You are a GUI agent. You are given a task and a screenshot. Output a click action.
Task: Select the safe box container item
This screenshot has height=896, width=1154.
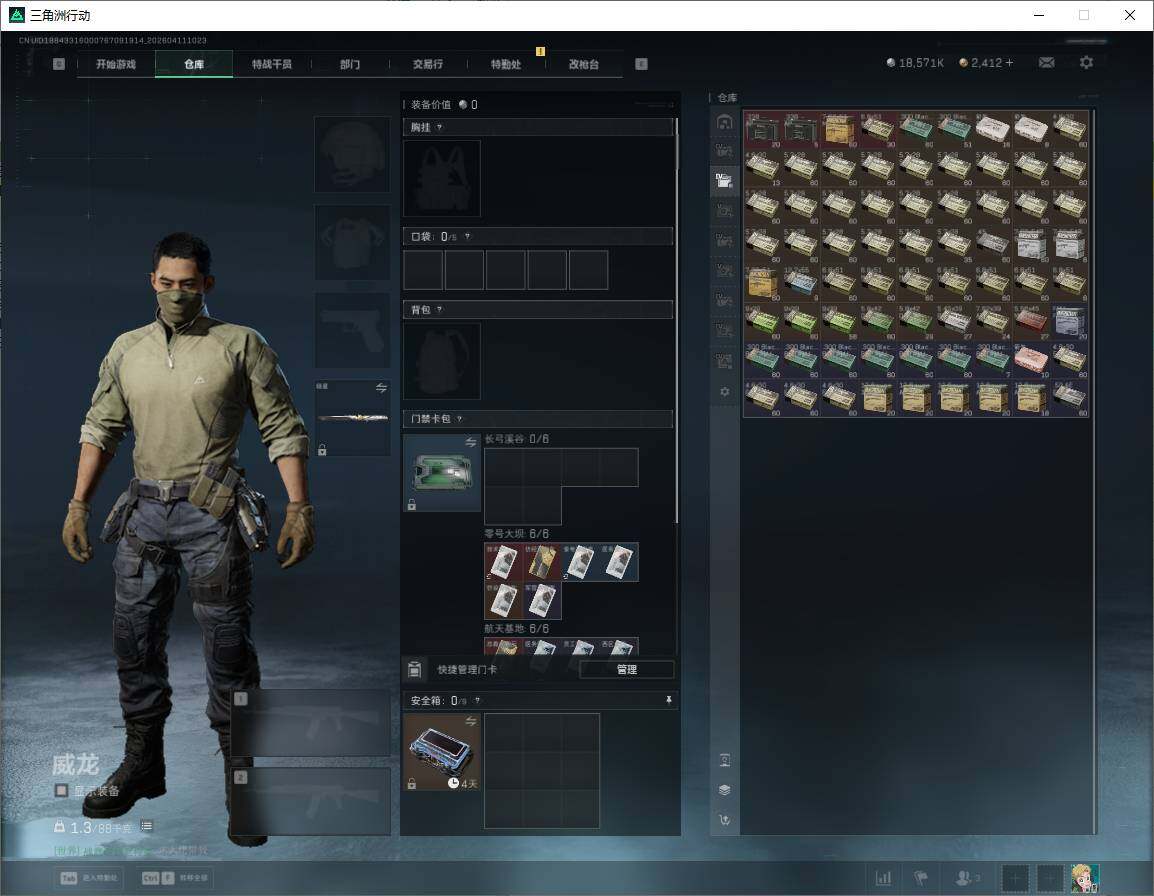tap(442, 752)
